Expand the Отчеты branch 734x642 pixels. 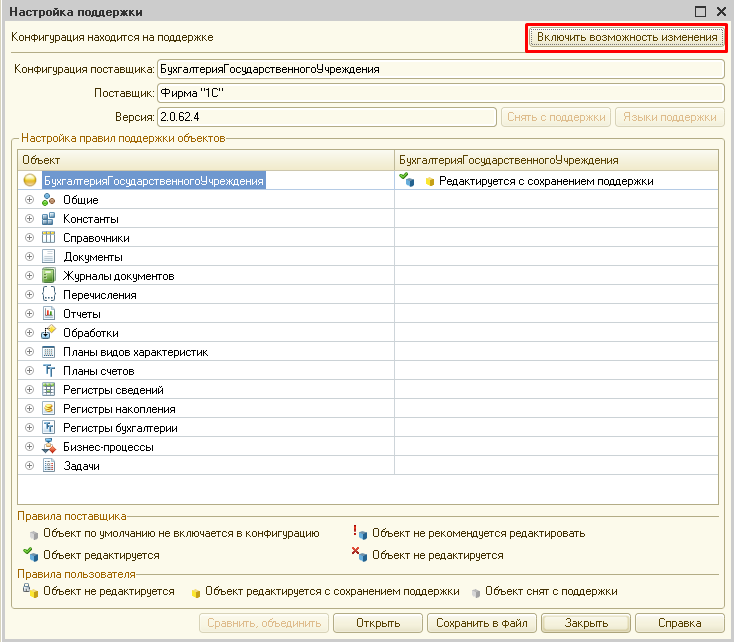click(29, 314)
